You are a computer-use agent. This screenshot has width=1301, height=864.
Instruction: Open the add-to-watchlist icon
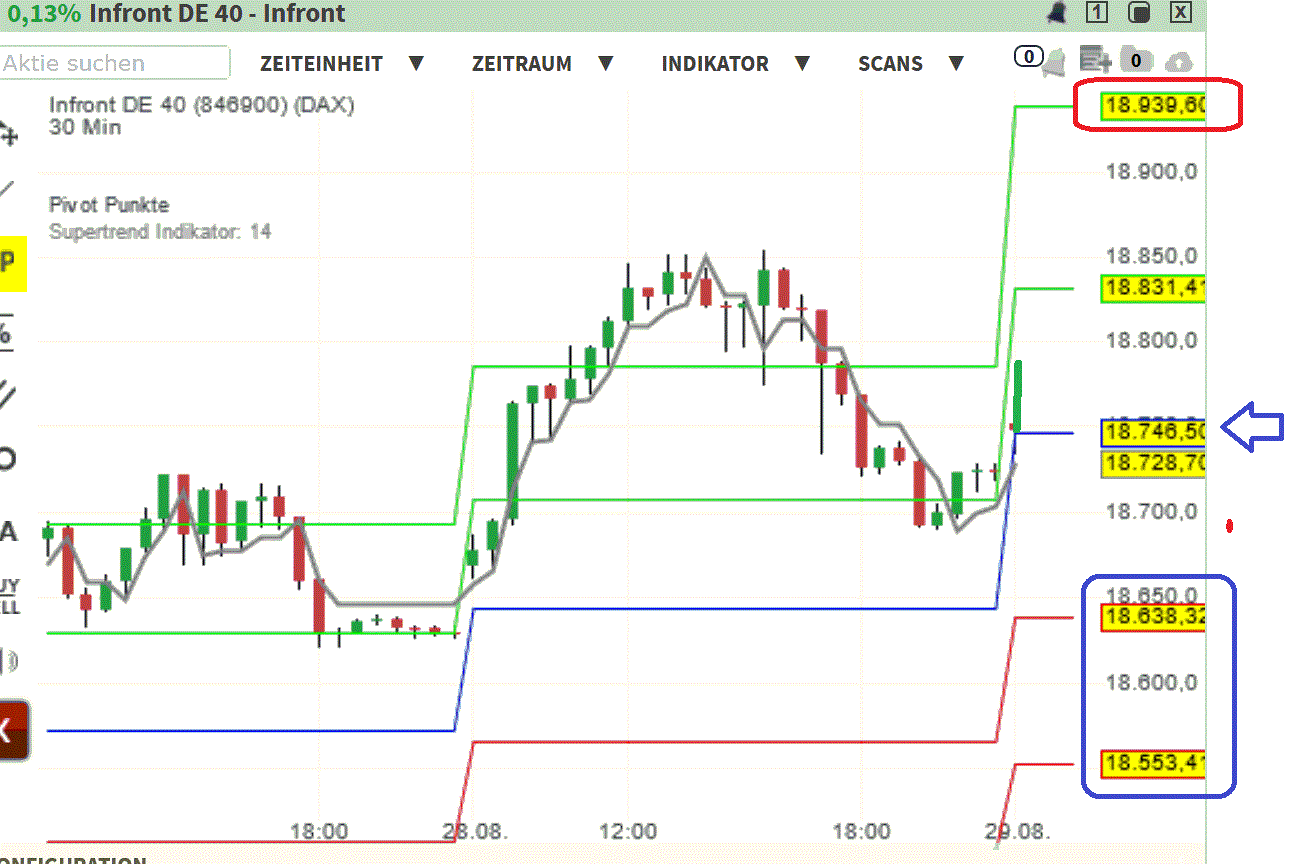tap(1095, 61)
